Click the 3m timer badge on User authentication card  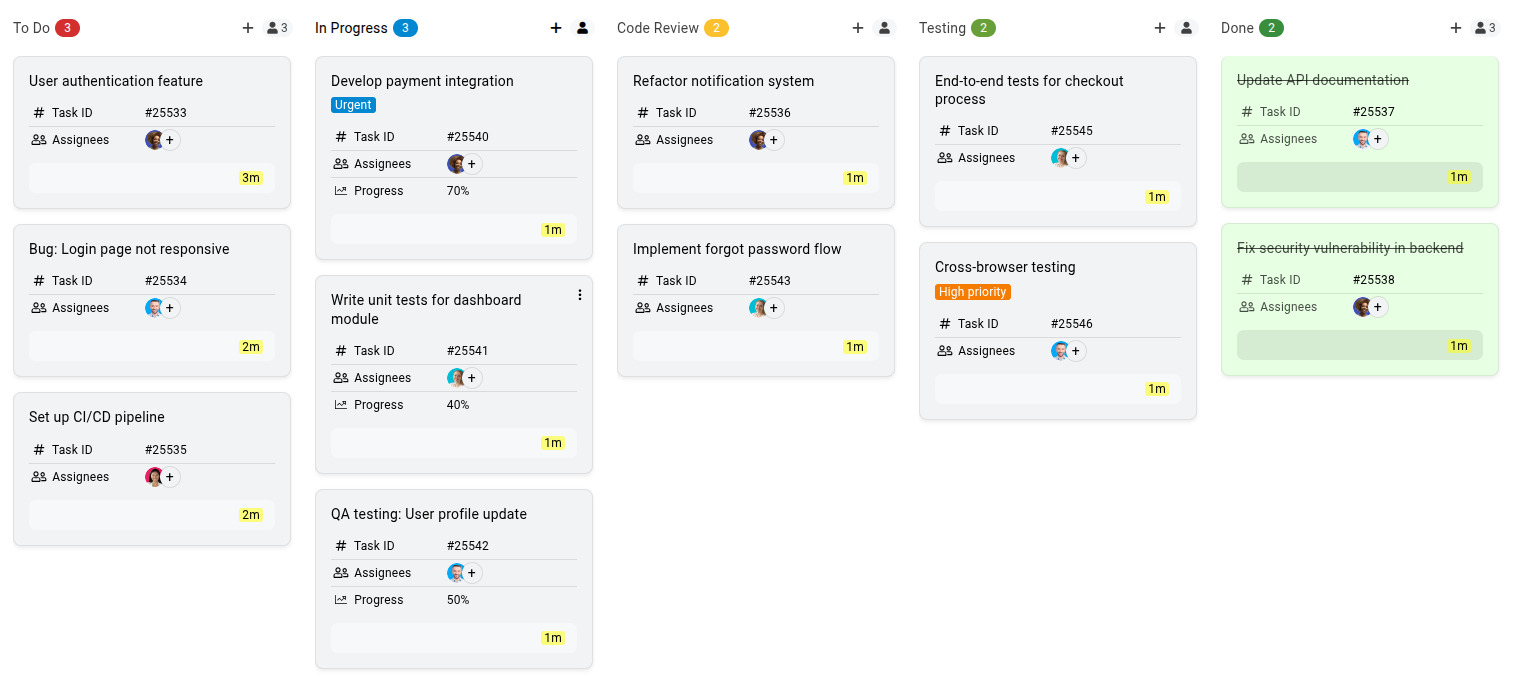[251, 177]
